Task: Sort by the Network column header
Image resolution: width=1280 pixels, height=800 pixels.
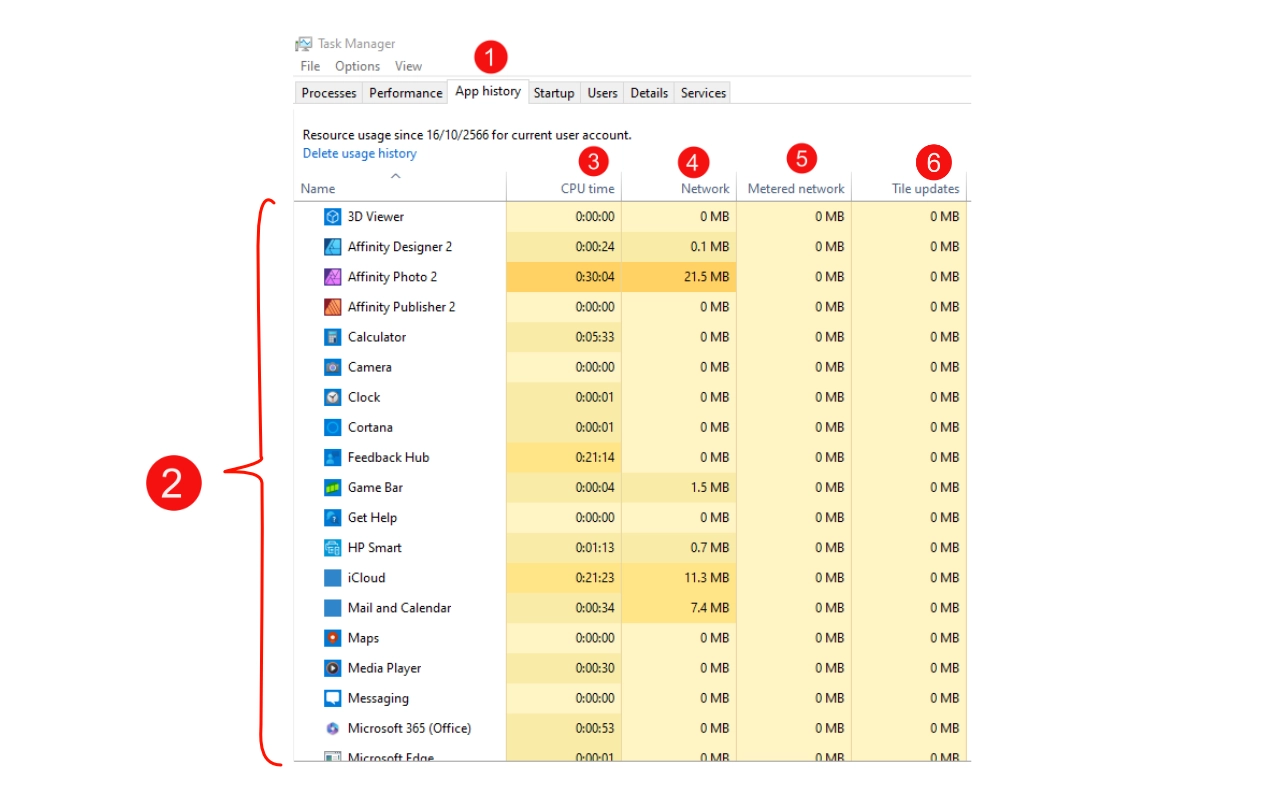Action: (x=679, y=188)
